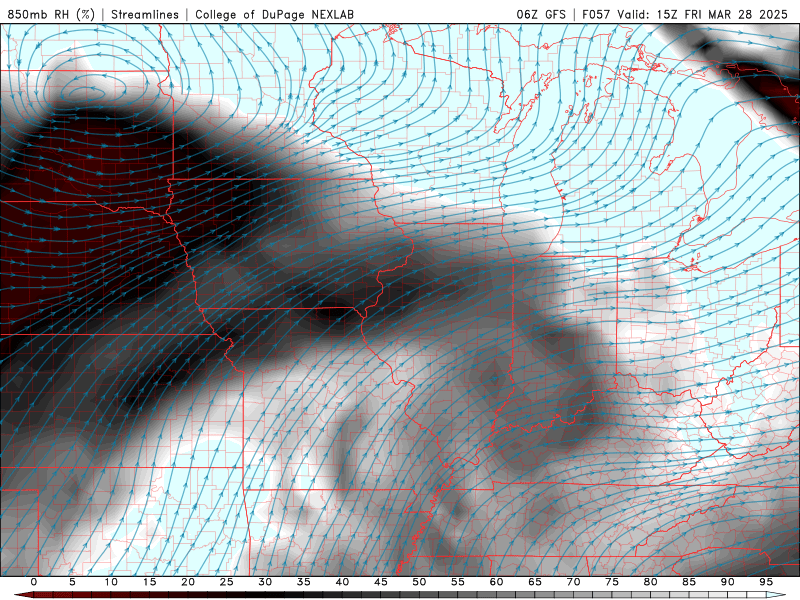
Task: Click the "40" label on color scale
Action: pyautogui.click(x=342, y=582)
